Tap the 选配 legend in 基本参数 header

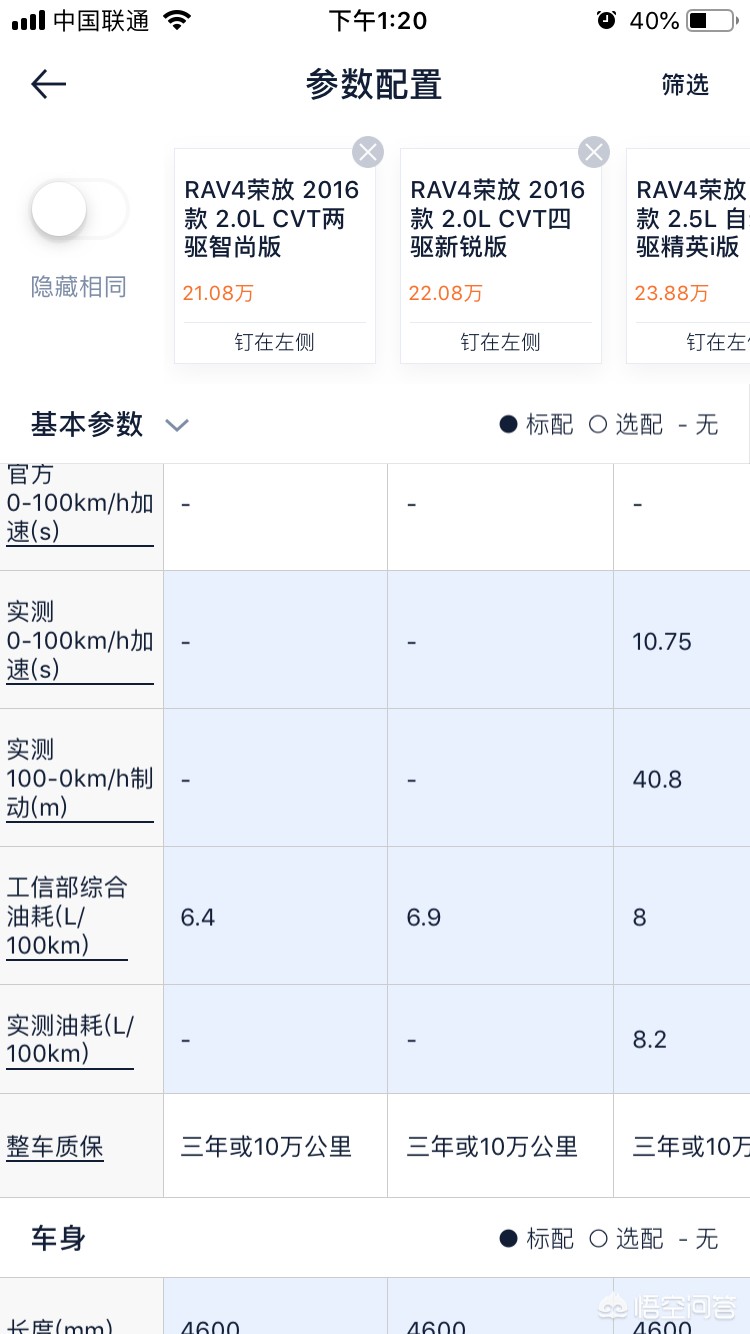[626, 425]
